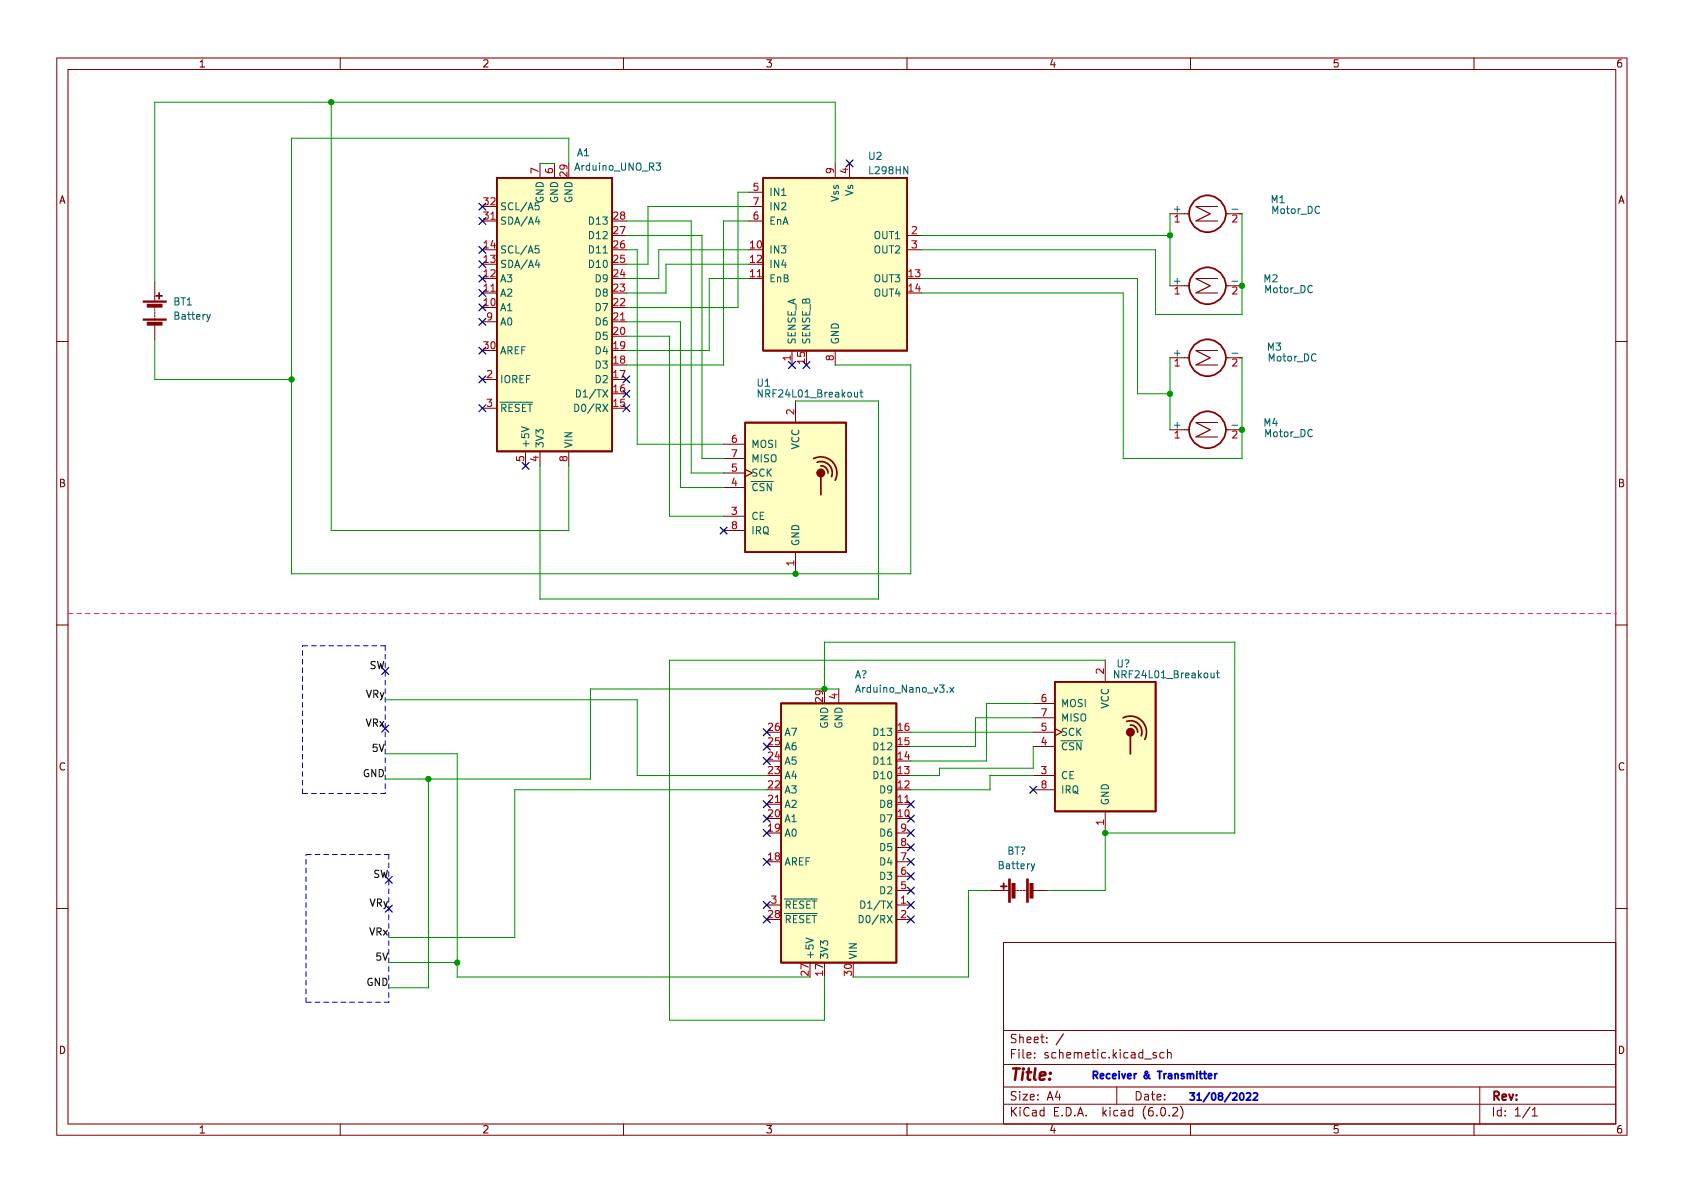The width and height of the screenshot is (1684, 1192).
Task: Click the Arduino_UNO_R3 label text
Action: 617,167
